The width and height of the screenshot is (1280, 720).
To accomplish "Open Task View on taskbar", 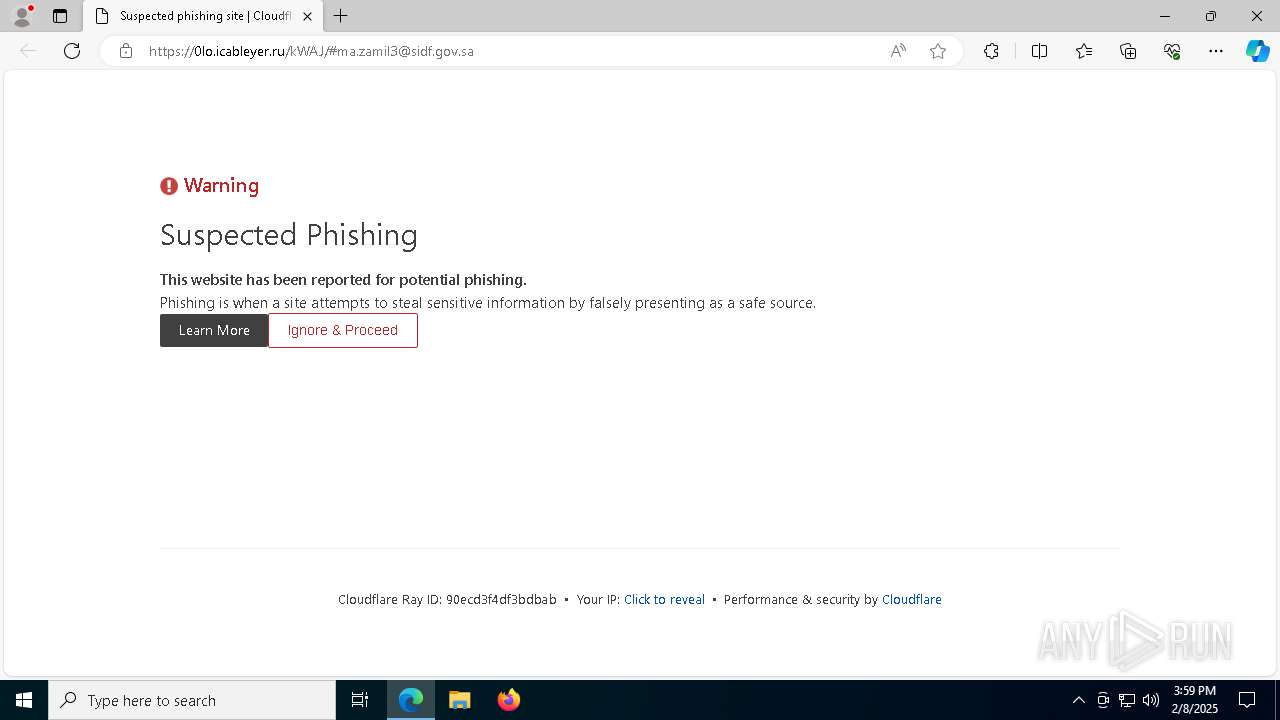I will pyautogui.click(x=360, y=700).
